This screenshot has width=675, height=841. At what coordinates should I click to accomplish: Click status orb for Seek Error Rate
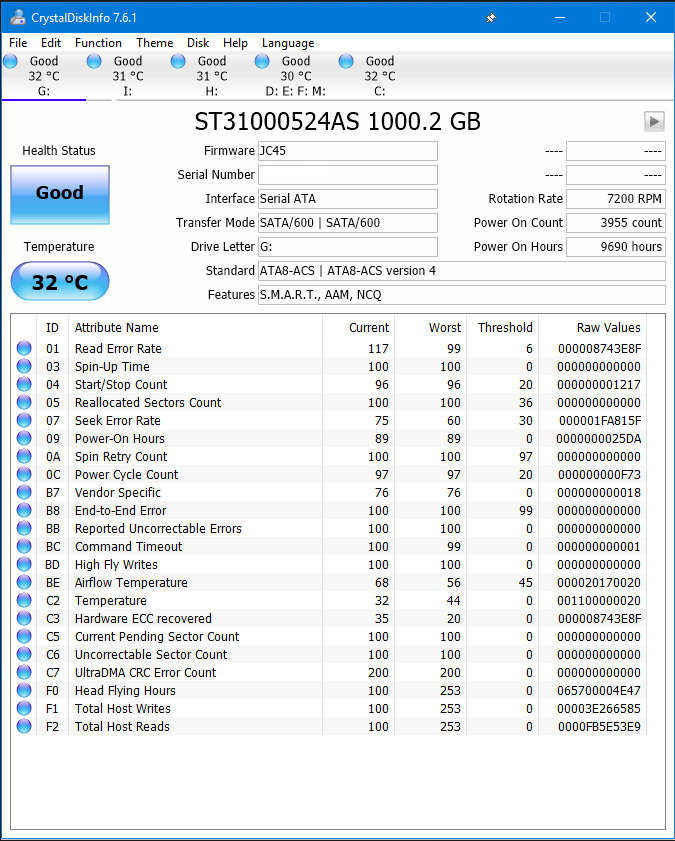pyautogui.click(x=24, y=420)
